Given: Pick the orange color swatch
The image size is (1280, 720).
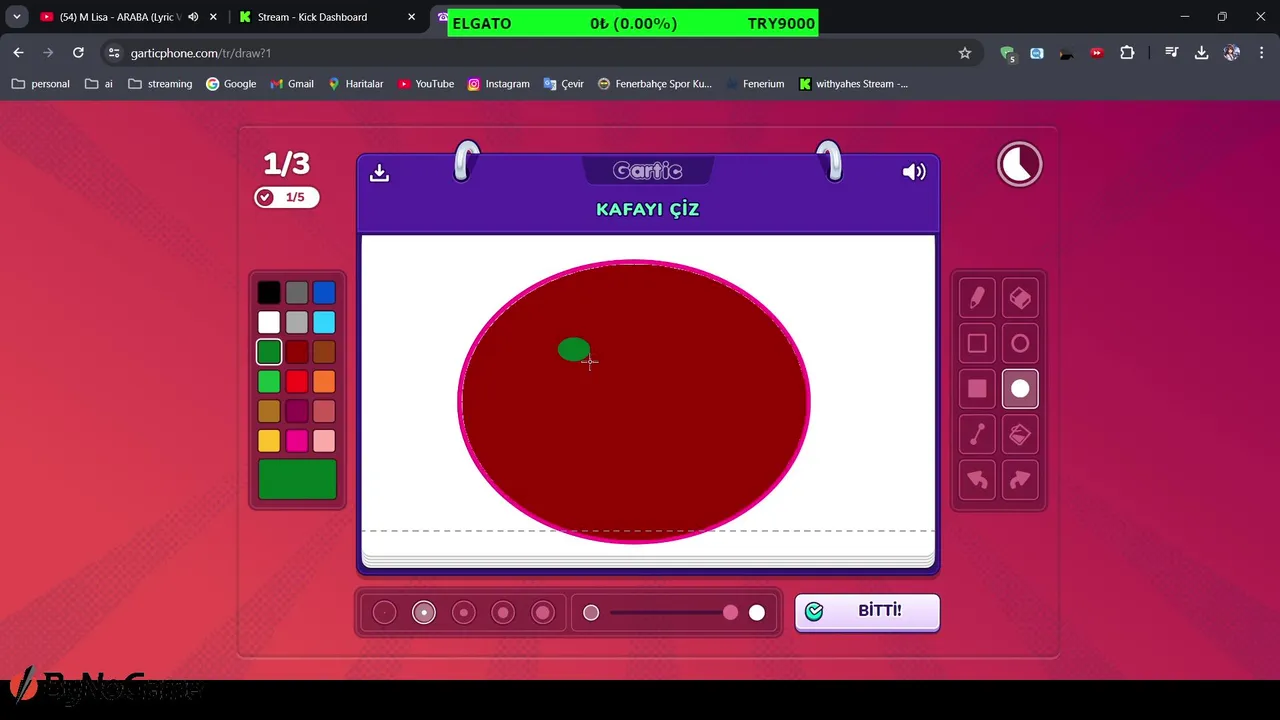Looking at the screenshot, I should pyautogui.click(x=324, y=381).
